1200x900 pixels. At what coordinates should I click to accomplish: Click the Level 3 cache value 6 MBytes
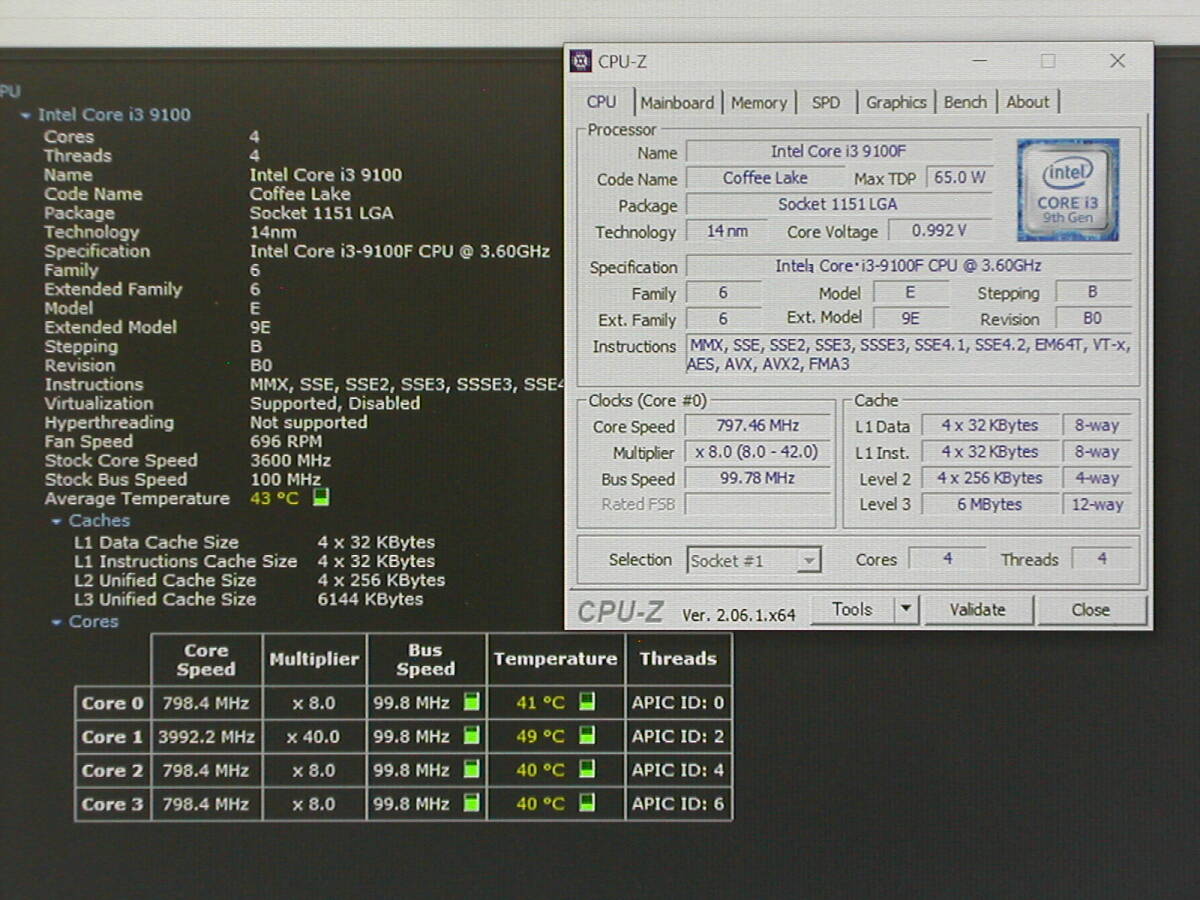pyautogui.click(x=989, y=504)
